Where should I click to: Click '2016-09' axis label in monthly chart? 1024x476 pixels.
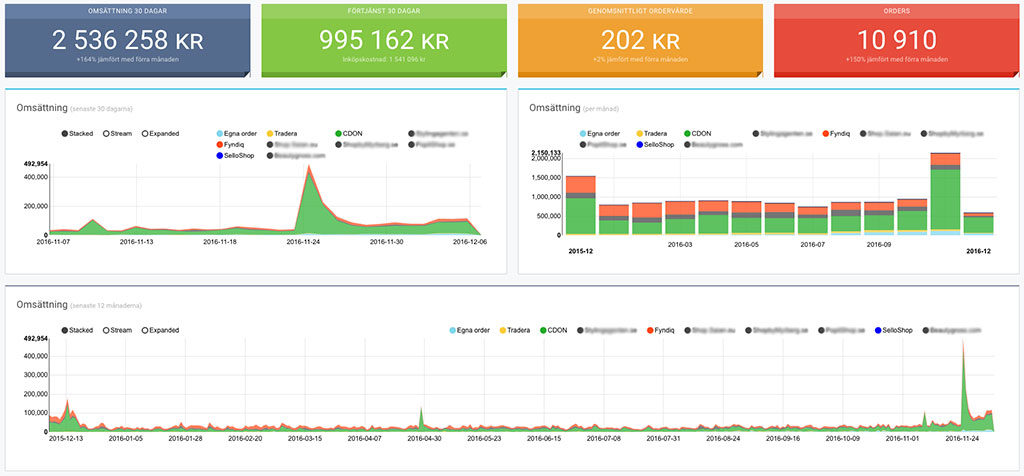[x=879, y=246]
